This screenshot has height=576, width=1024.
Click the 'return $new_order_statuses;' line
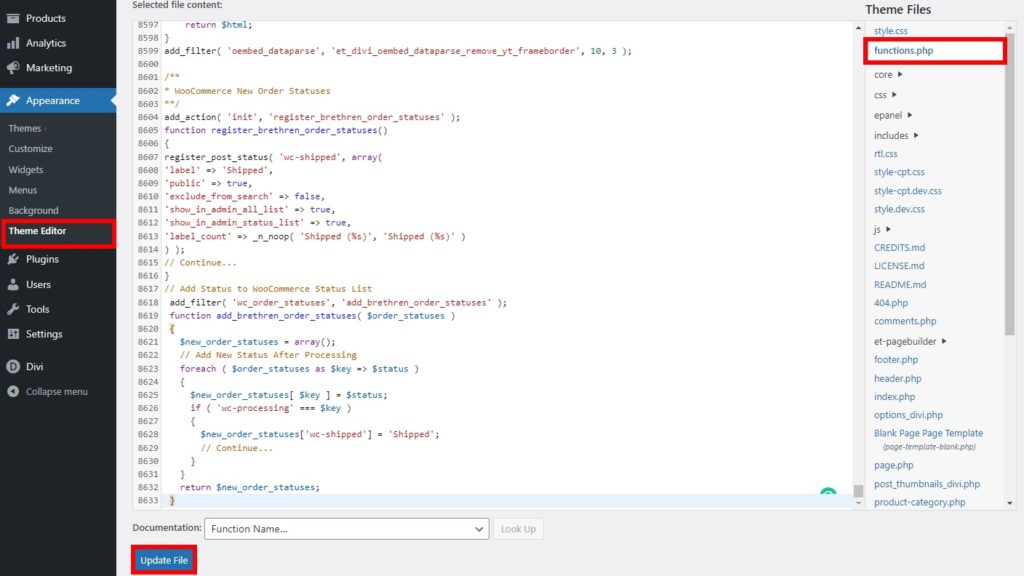[x=249, y=487]
